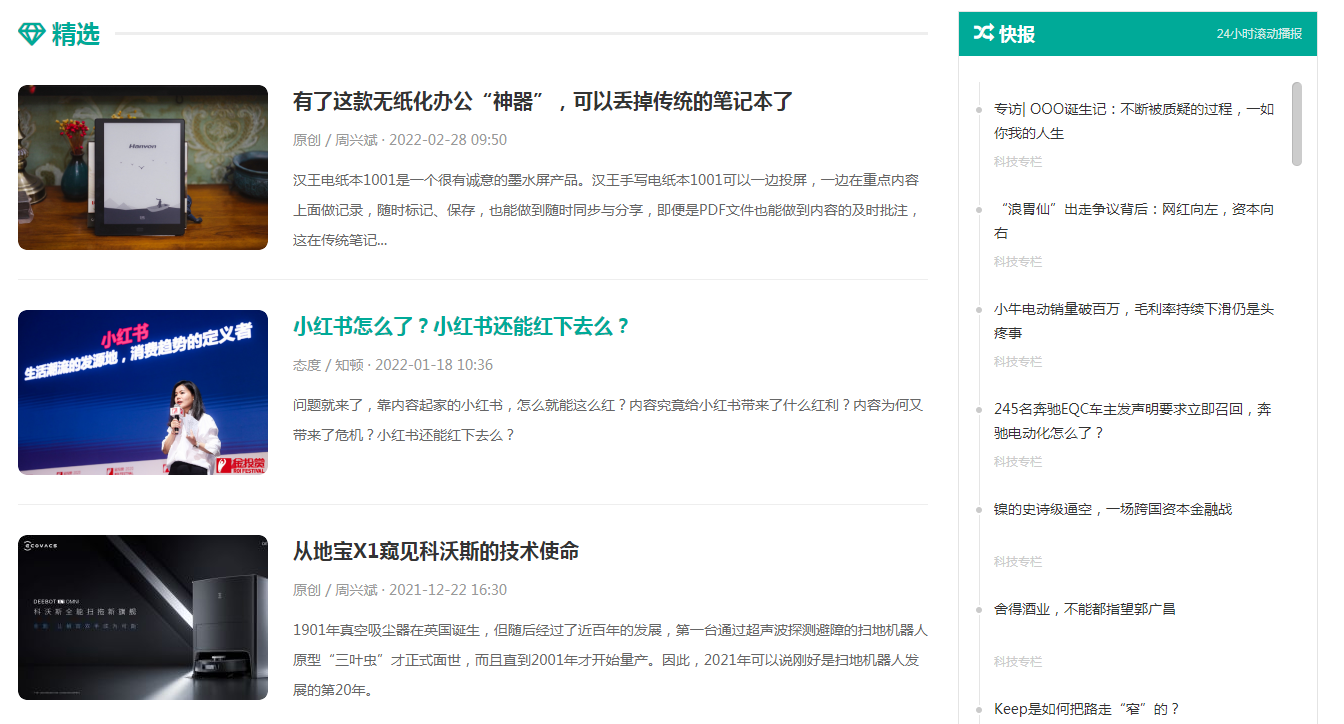Open article 有了这款无纸化办公“神器”
This screenshot has height=724, width=1344.
543,101
